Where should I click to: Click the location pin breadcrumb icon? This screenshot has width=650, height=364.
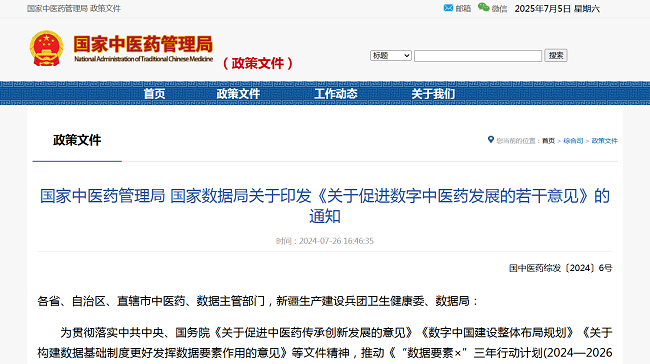[491, 140]
